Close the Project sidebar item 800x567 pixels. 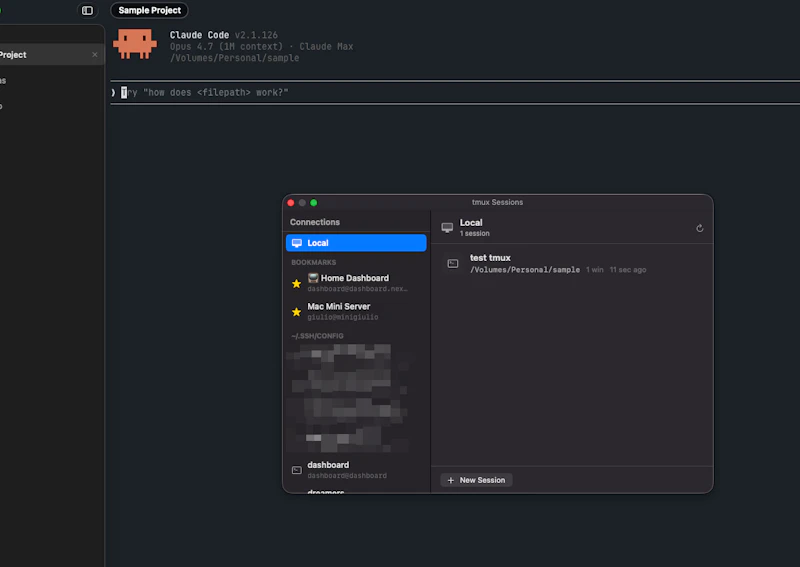point(95,55)
